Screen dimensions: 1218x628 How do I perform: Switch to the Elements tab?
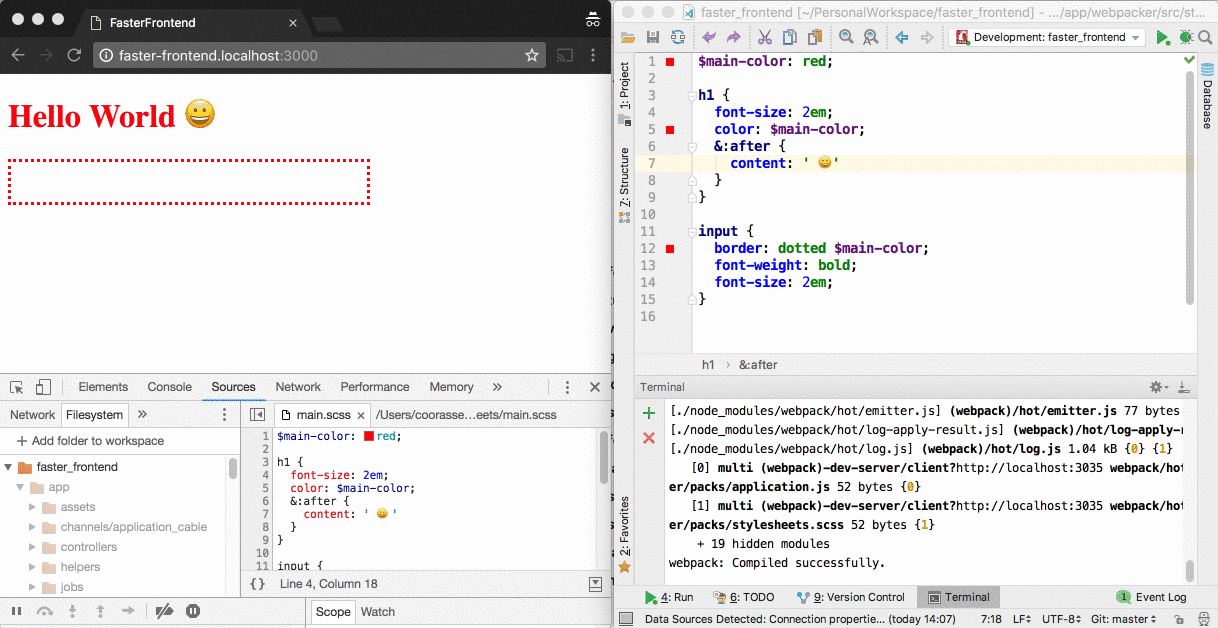[103, 387]
